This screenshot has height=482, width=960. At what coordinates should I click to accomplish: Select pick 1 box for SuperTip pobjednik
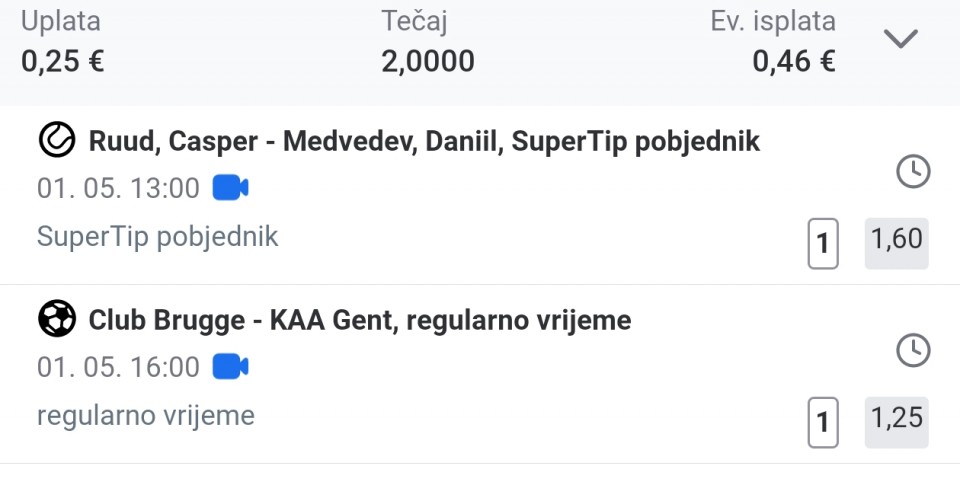point(823,243)
